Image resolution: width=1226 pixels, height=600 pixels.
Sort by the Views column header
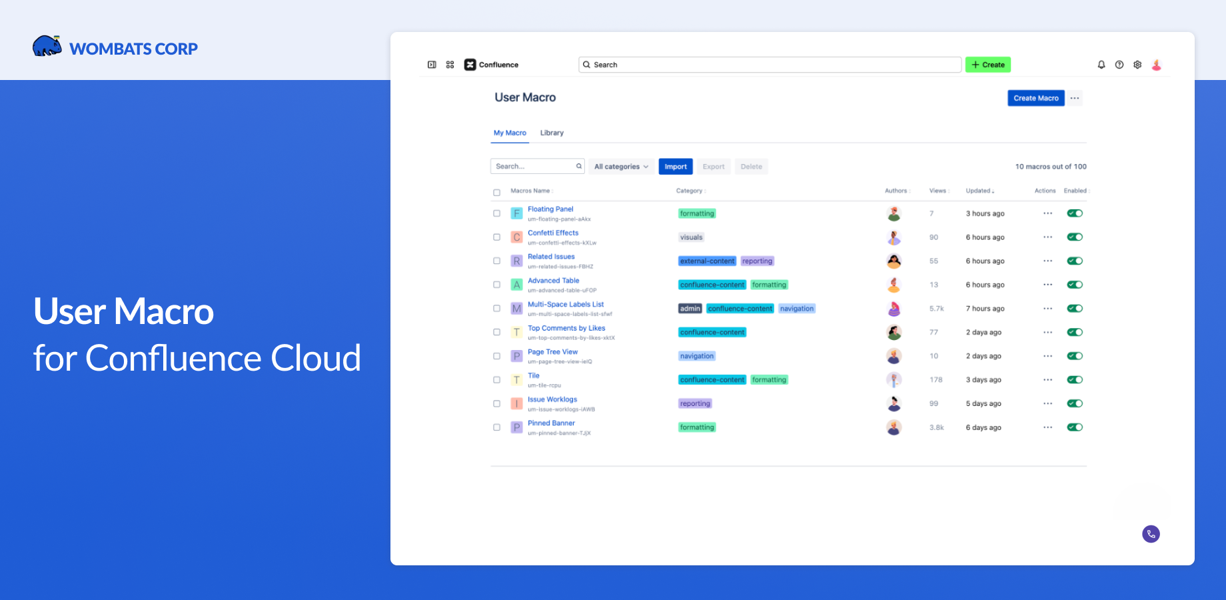pyautogui.click(x=939, y=191)
